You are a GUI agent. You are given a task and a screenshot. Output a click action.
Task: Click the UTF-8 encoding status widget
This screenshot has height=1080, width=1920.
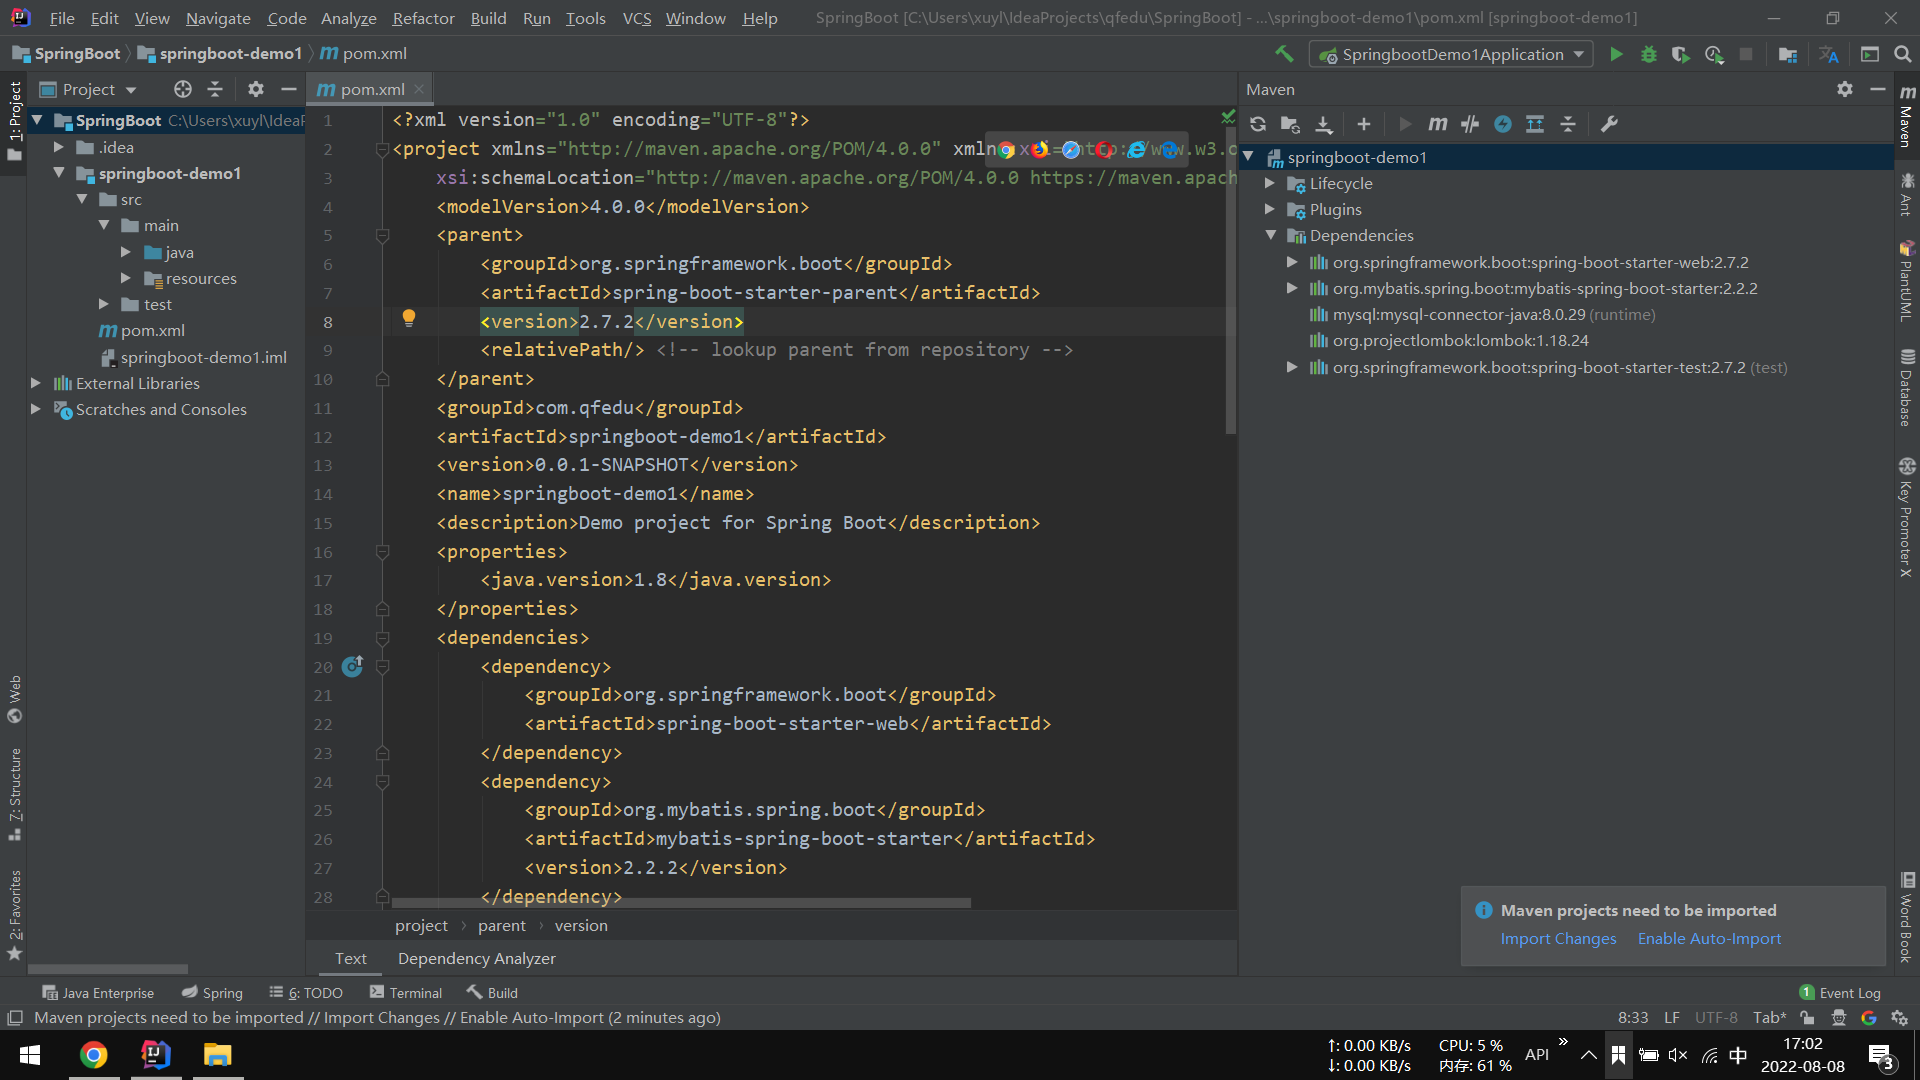(1716, 1018)
